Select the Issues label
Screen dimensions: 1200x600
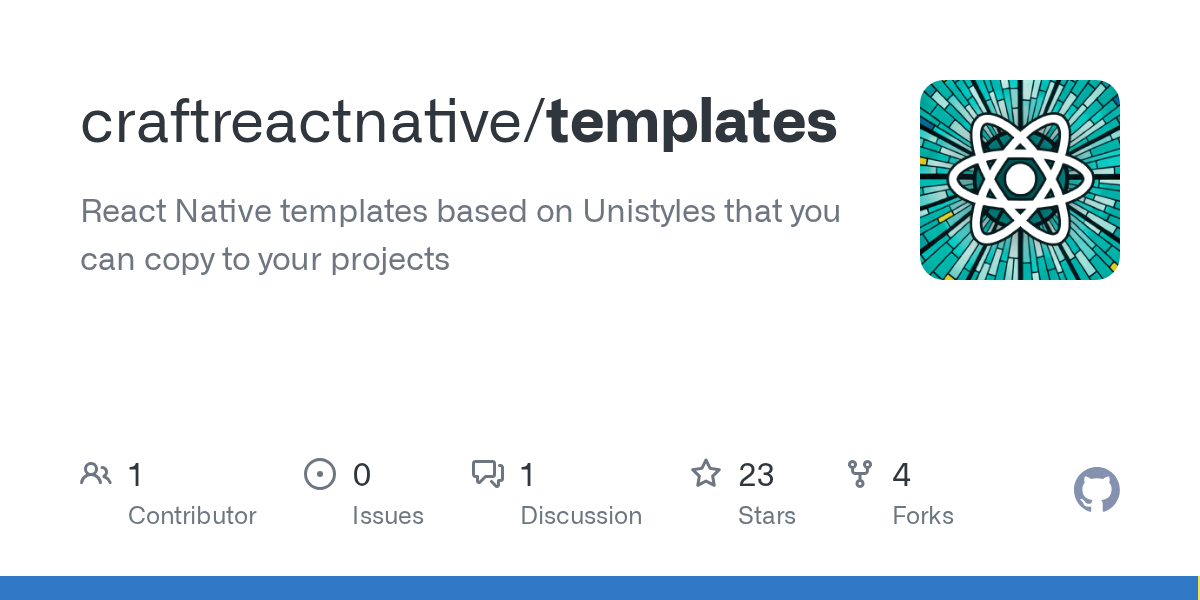388,516
